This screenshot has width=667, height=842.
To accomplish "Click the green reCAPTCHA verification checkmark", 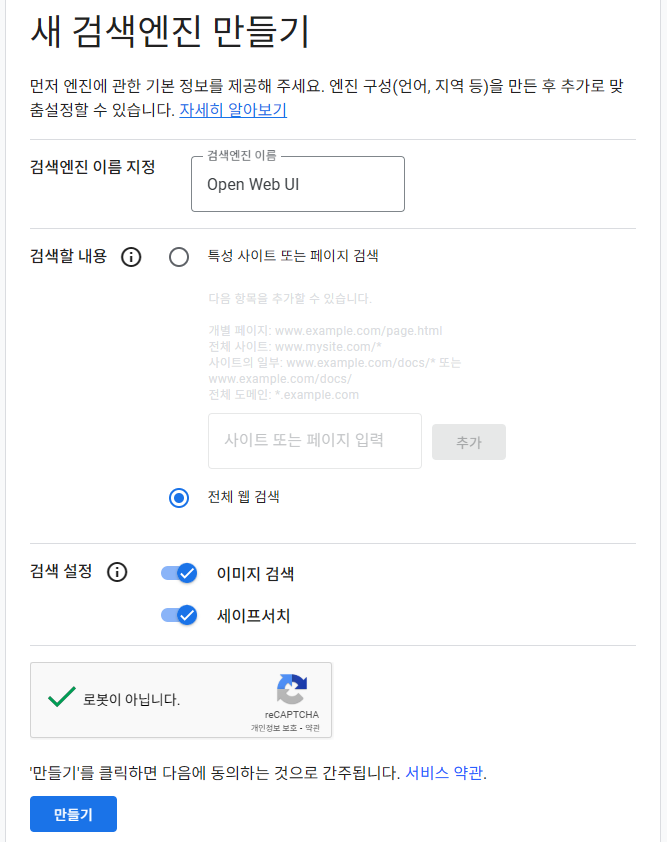I will tap(62, 697).
